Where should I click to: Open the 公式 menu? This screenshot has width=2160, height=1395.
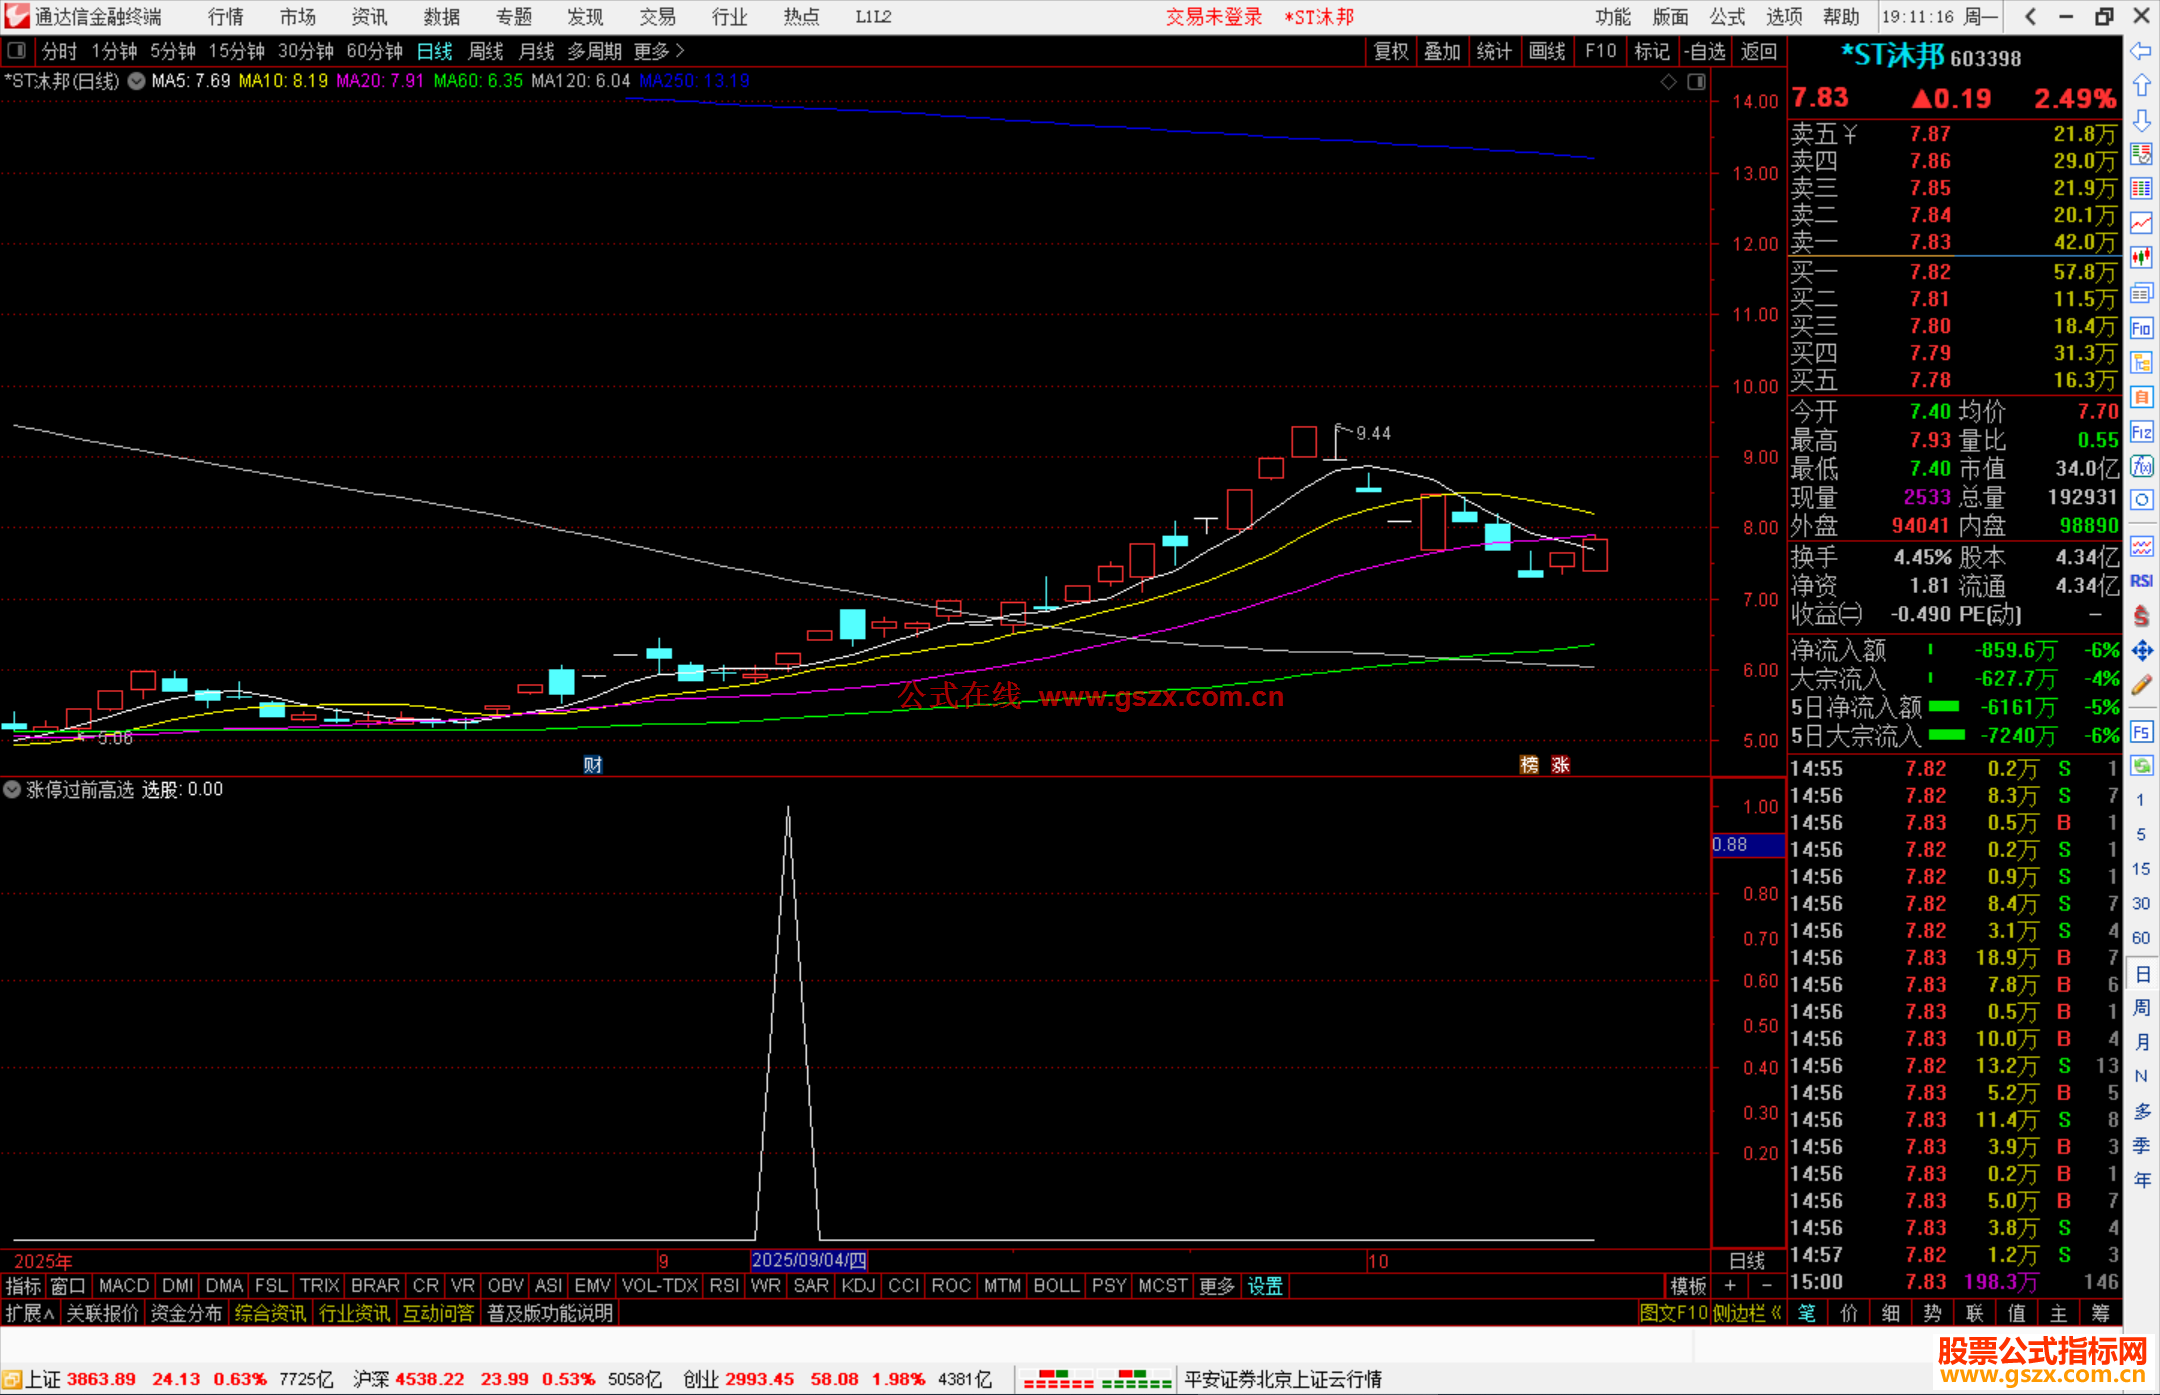tap(1727, 17)
